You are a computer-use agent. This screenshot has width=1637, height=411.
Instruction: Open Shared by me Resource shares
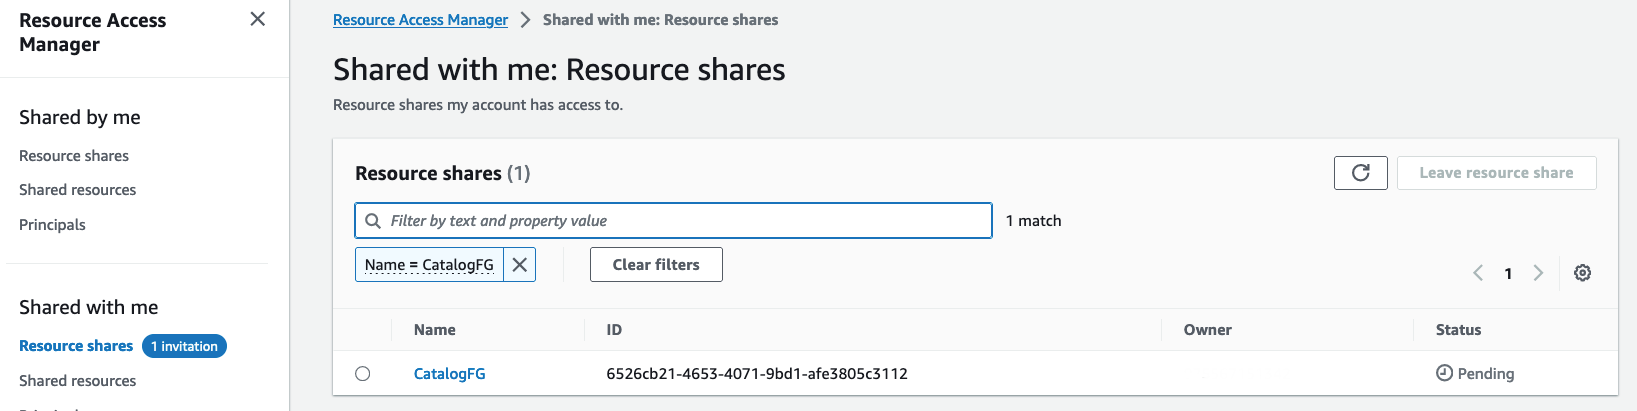click(74, 156)
